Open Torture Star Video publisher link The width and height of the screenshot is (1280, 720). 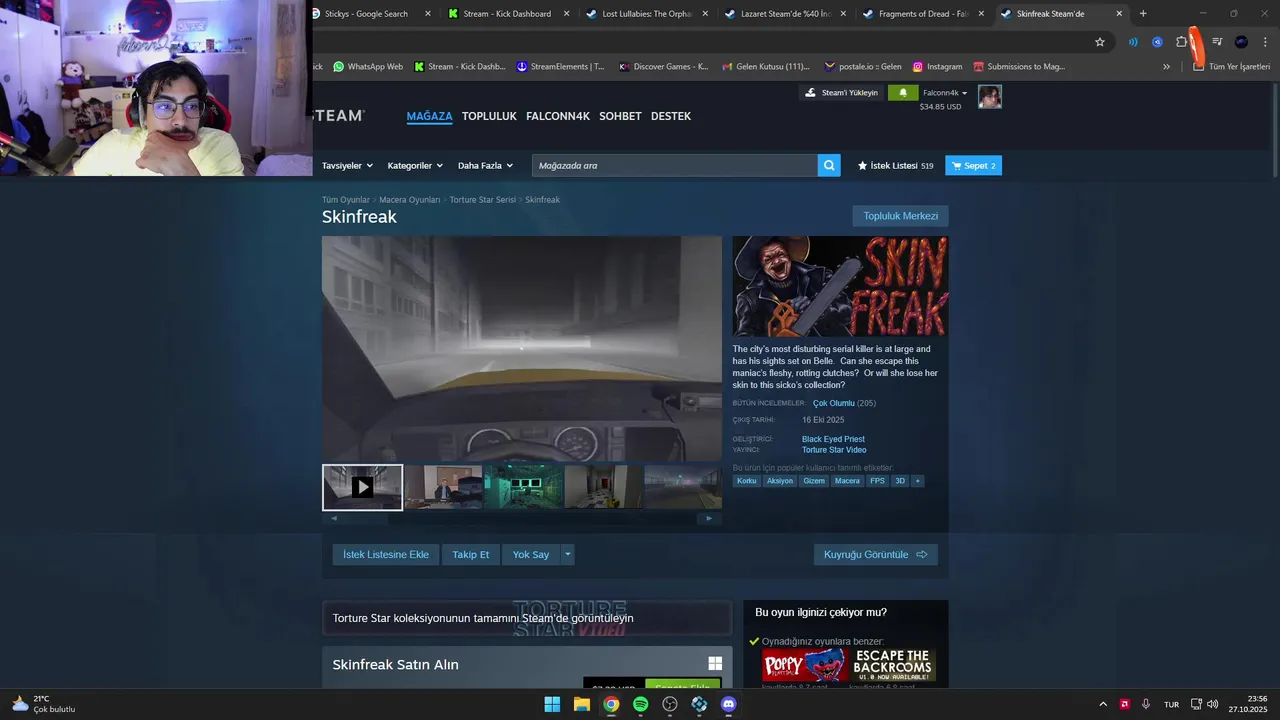(x=834, y=450)
